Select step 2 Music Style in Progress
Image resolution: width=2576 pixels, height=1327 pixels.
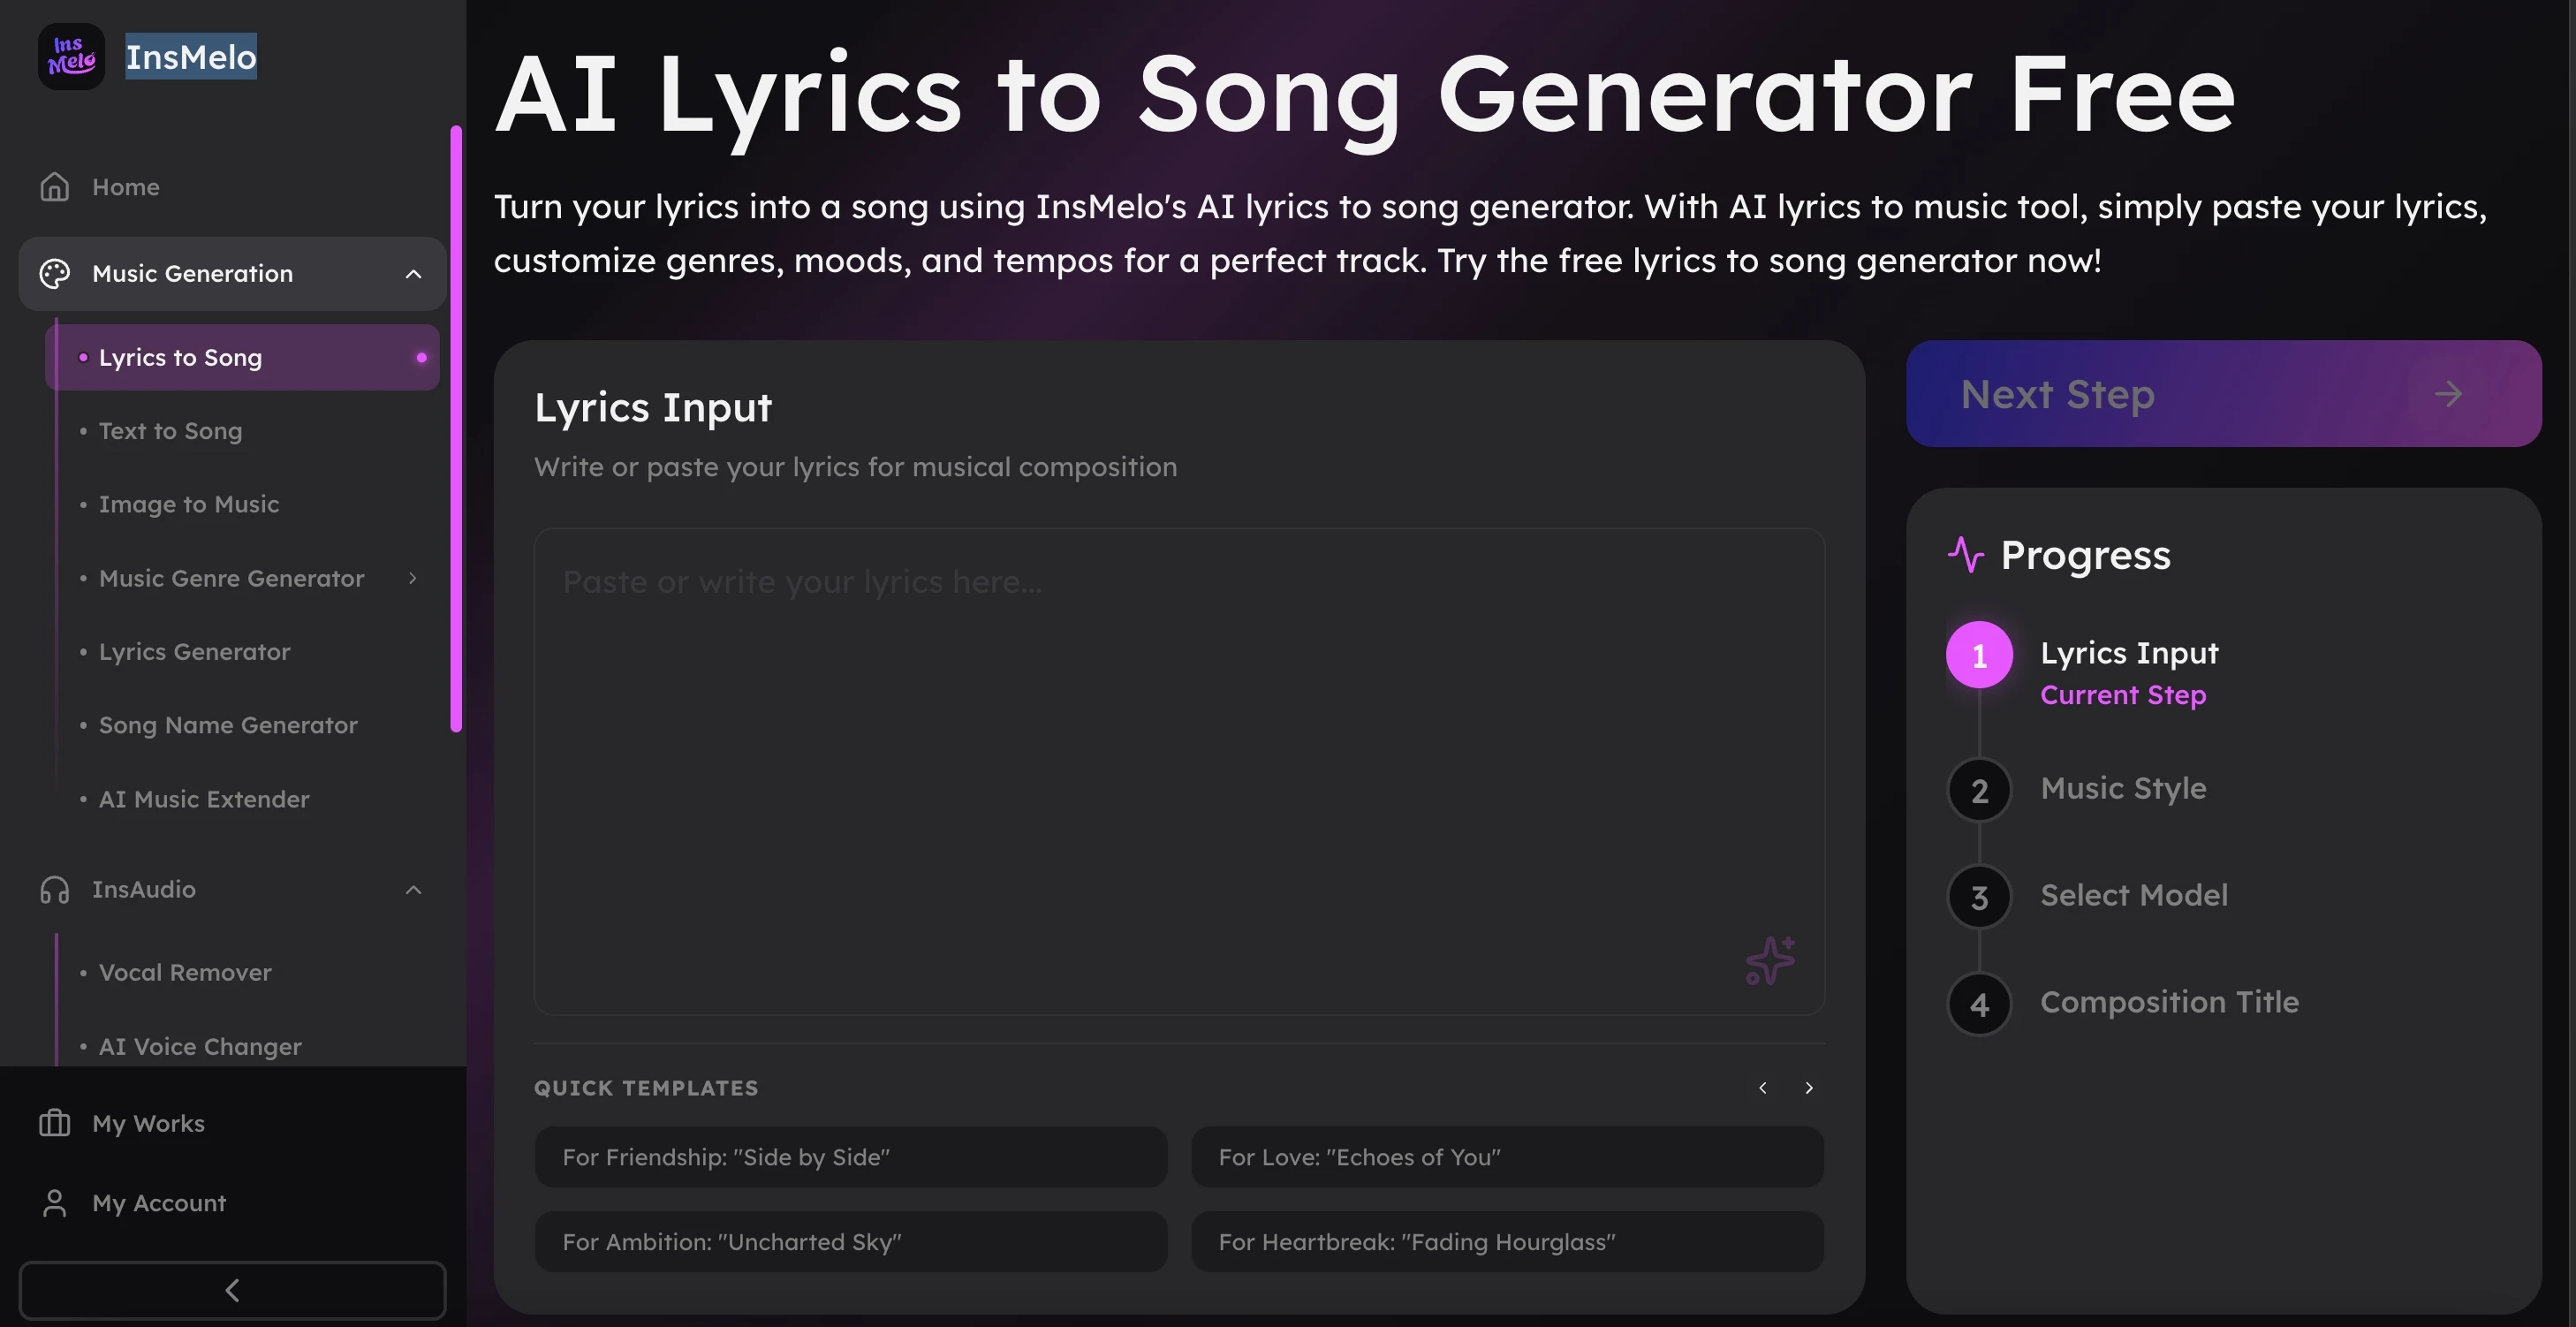coord(2122,789)
